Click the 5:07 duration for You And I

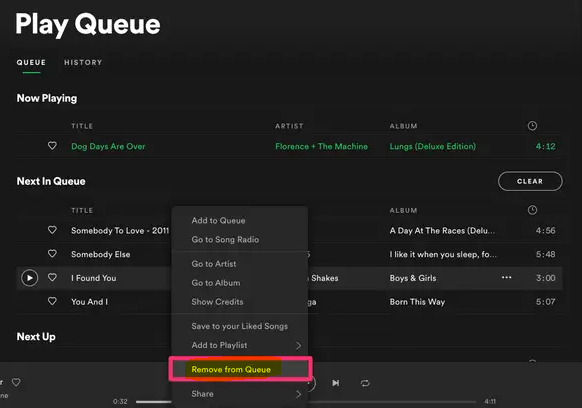(x=546, y=302)
